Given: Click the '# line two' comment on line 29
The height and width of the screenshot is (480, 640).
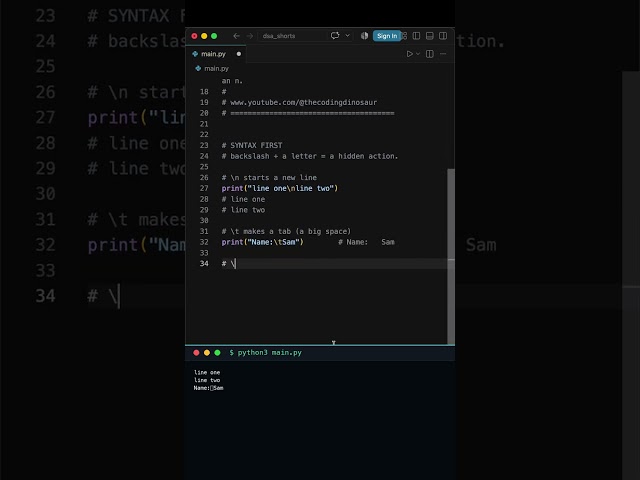Looking at the screenshot, I should click(x=243, y=210).
